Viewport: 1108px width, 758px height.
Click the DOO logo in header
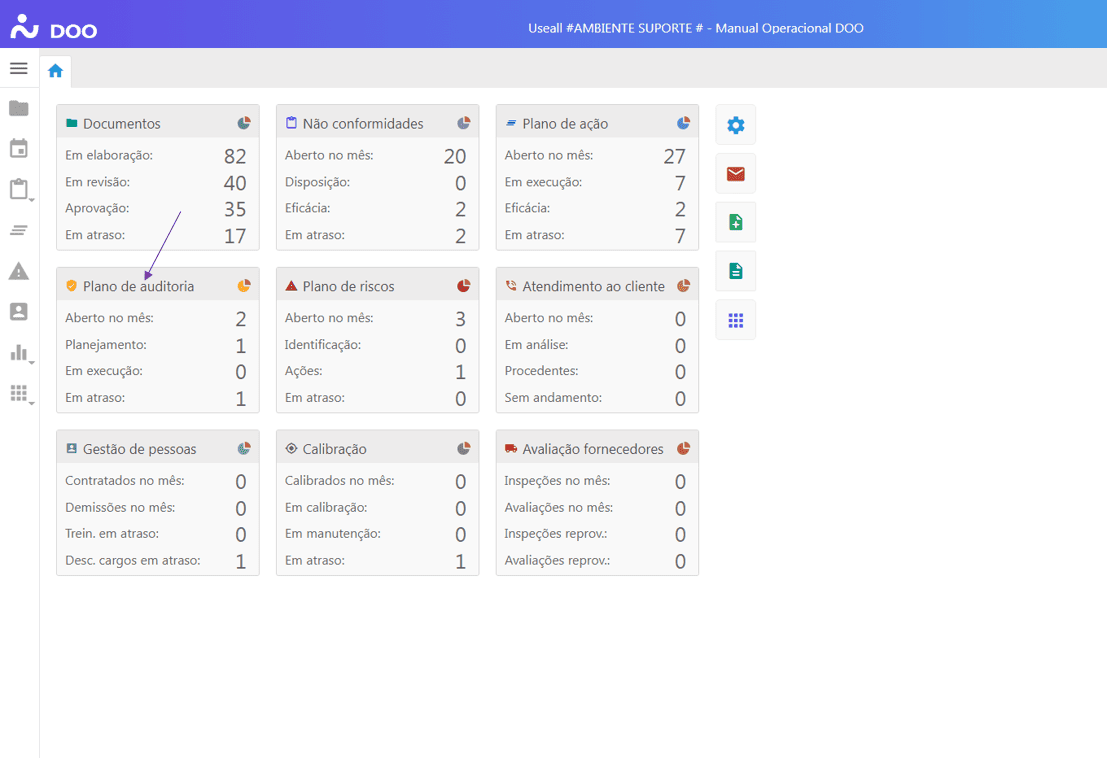coord(54,28)
